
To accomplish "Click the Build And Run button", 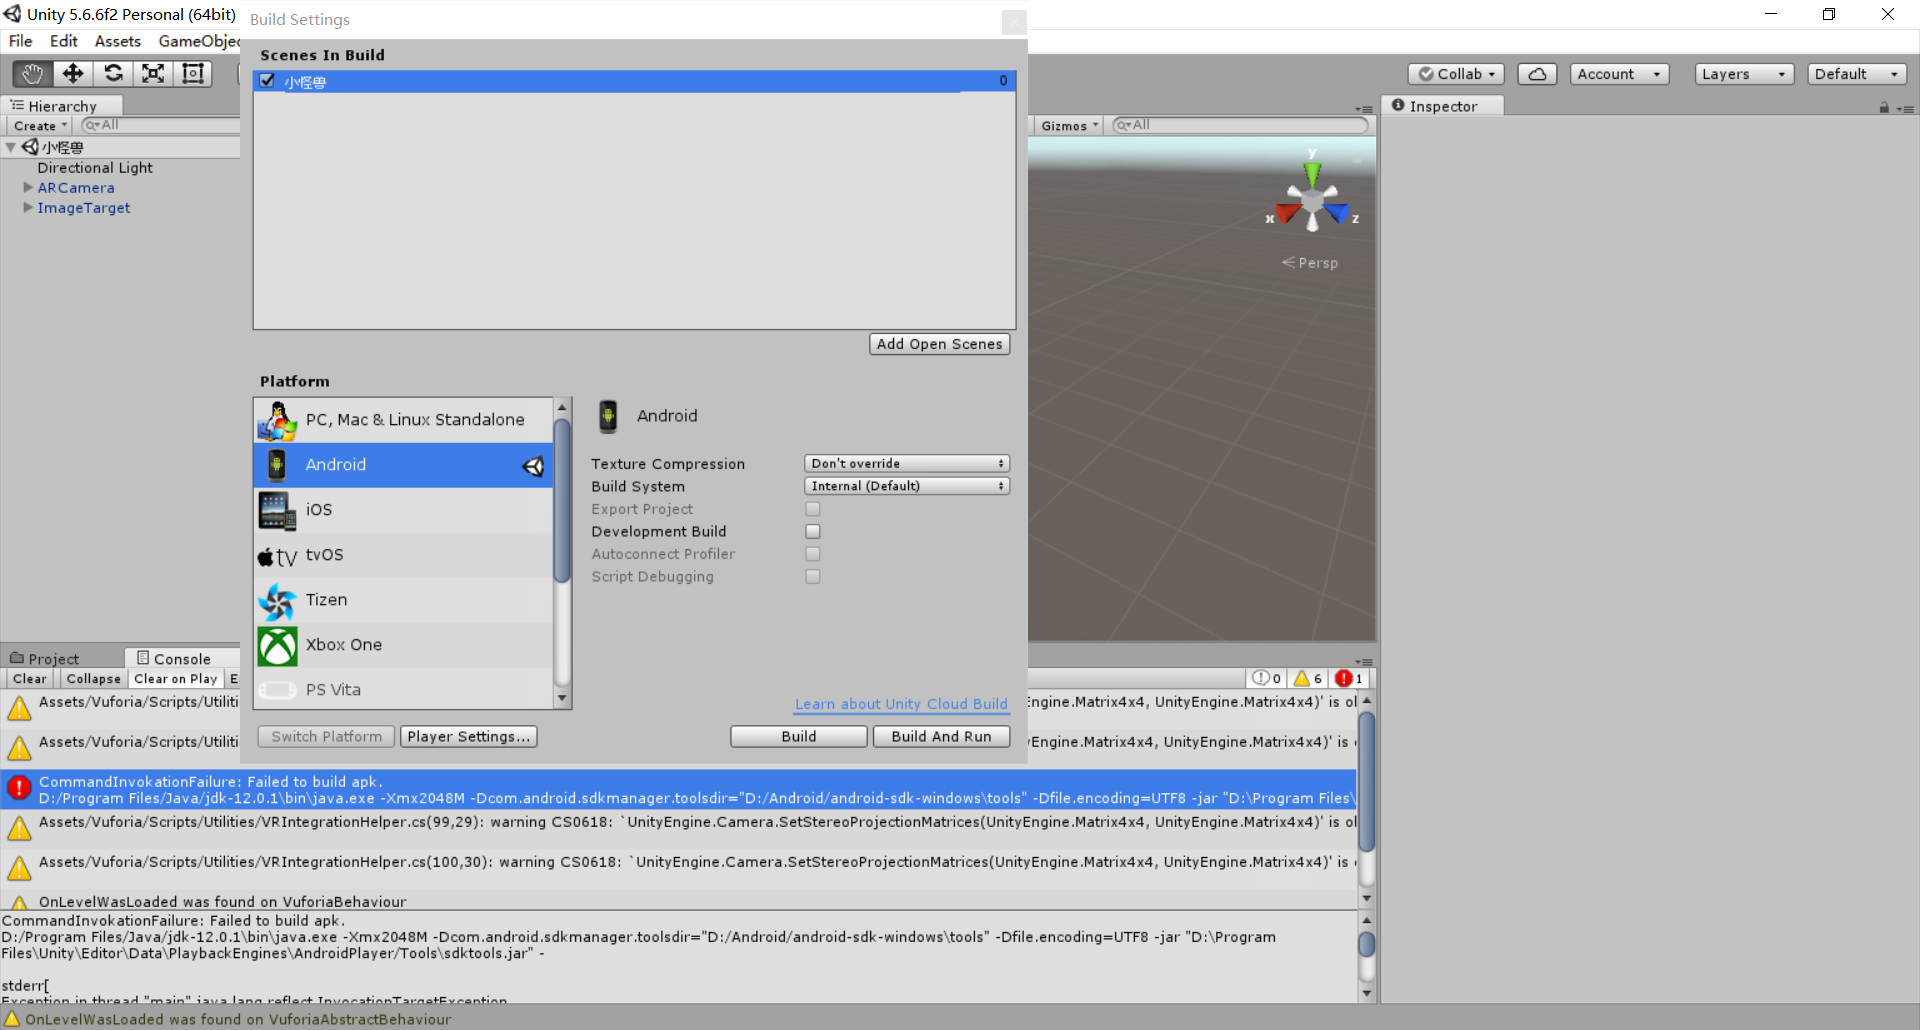I will [x=941, y=737].
